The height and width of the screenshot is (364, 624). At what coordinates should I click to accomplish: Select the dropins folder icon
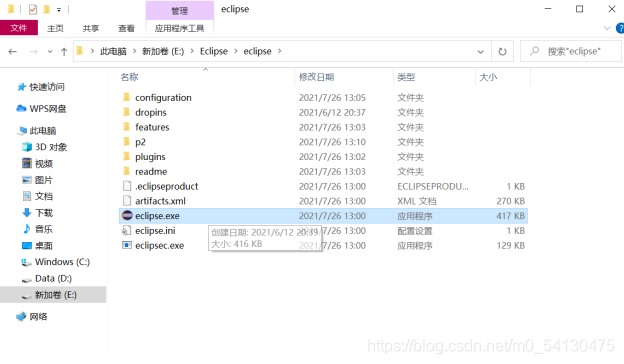click(x=127, y=112)
